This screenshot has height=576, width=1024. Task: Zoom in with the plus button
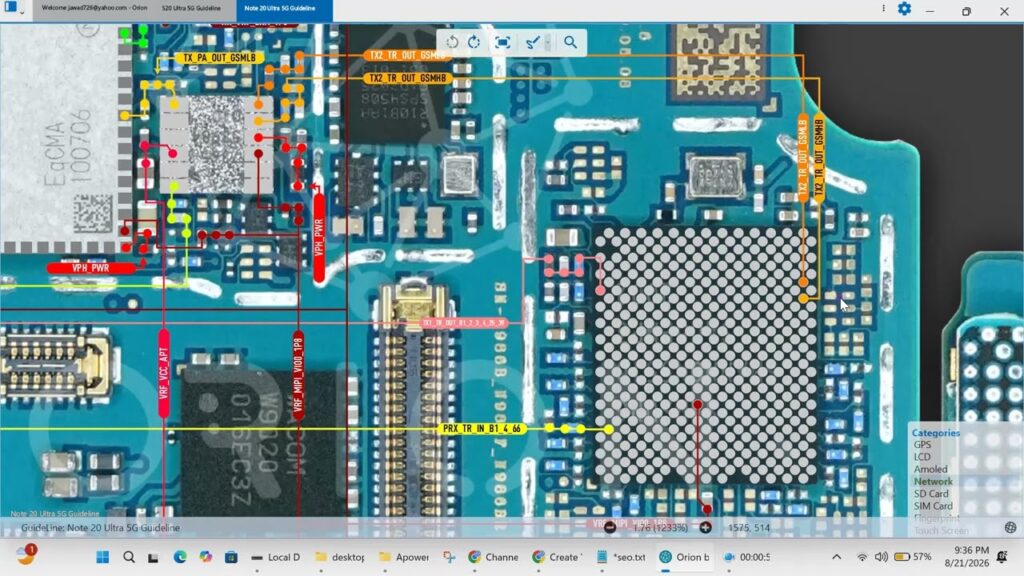(x=705, y=527)
